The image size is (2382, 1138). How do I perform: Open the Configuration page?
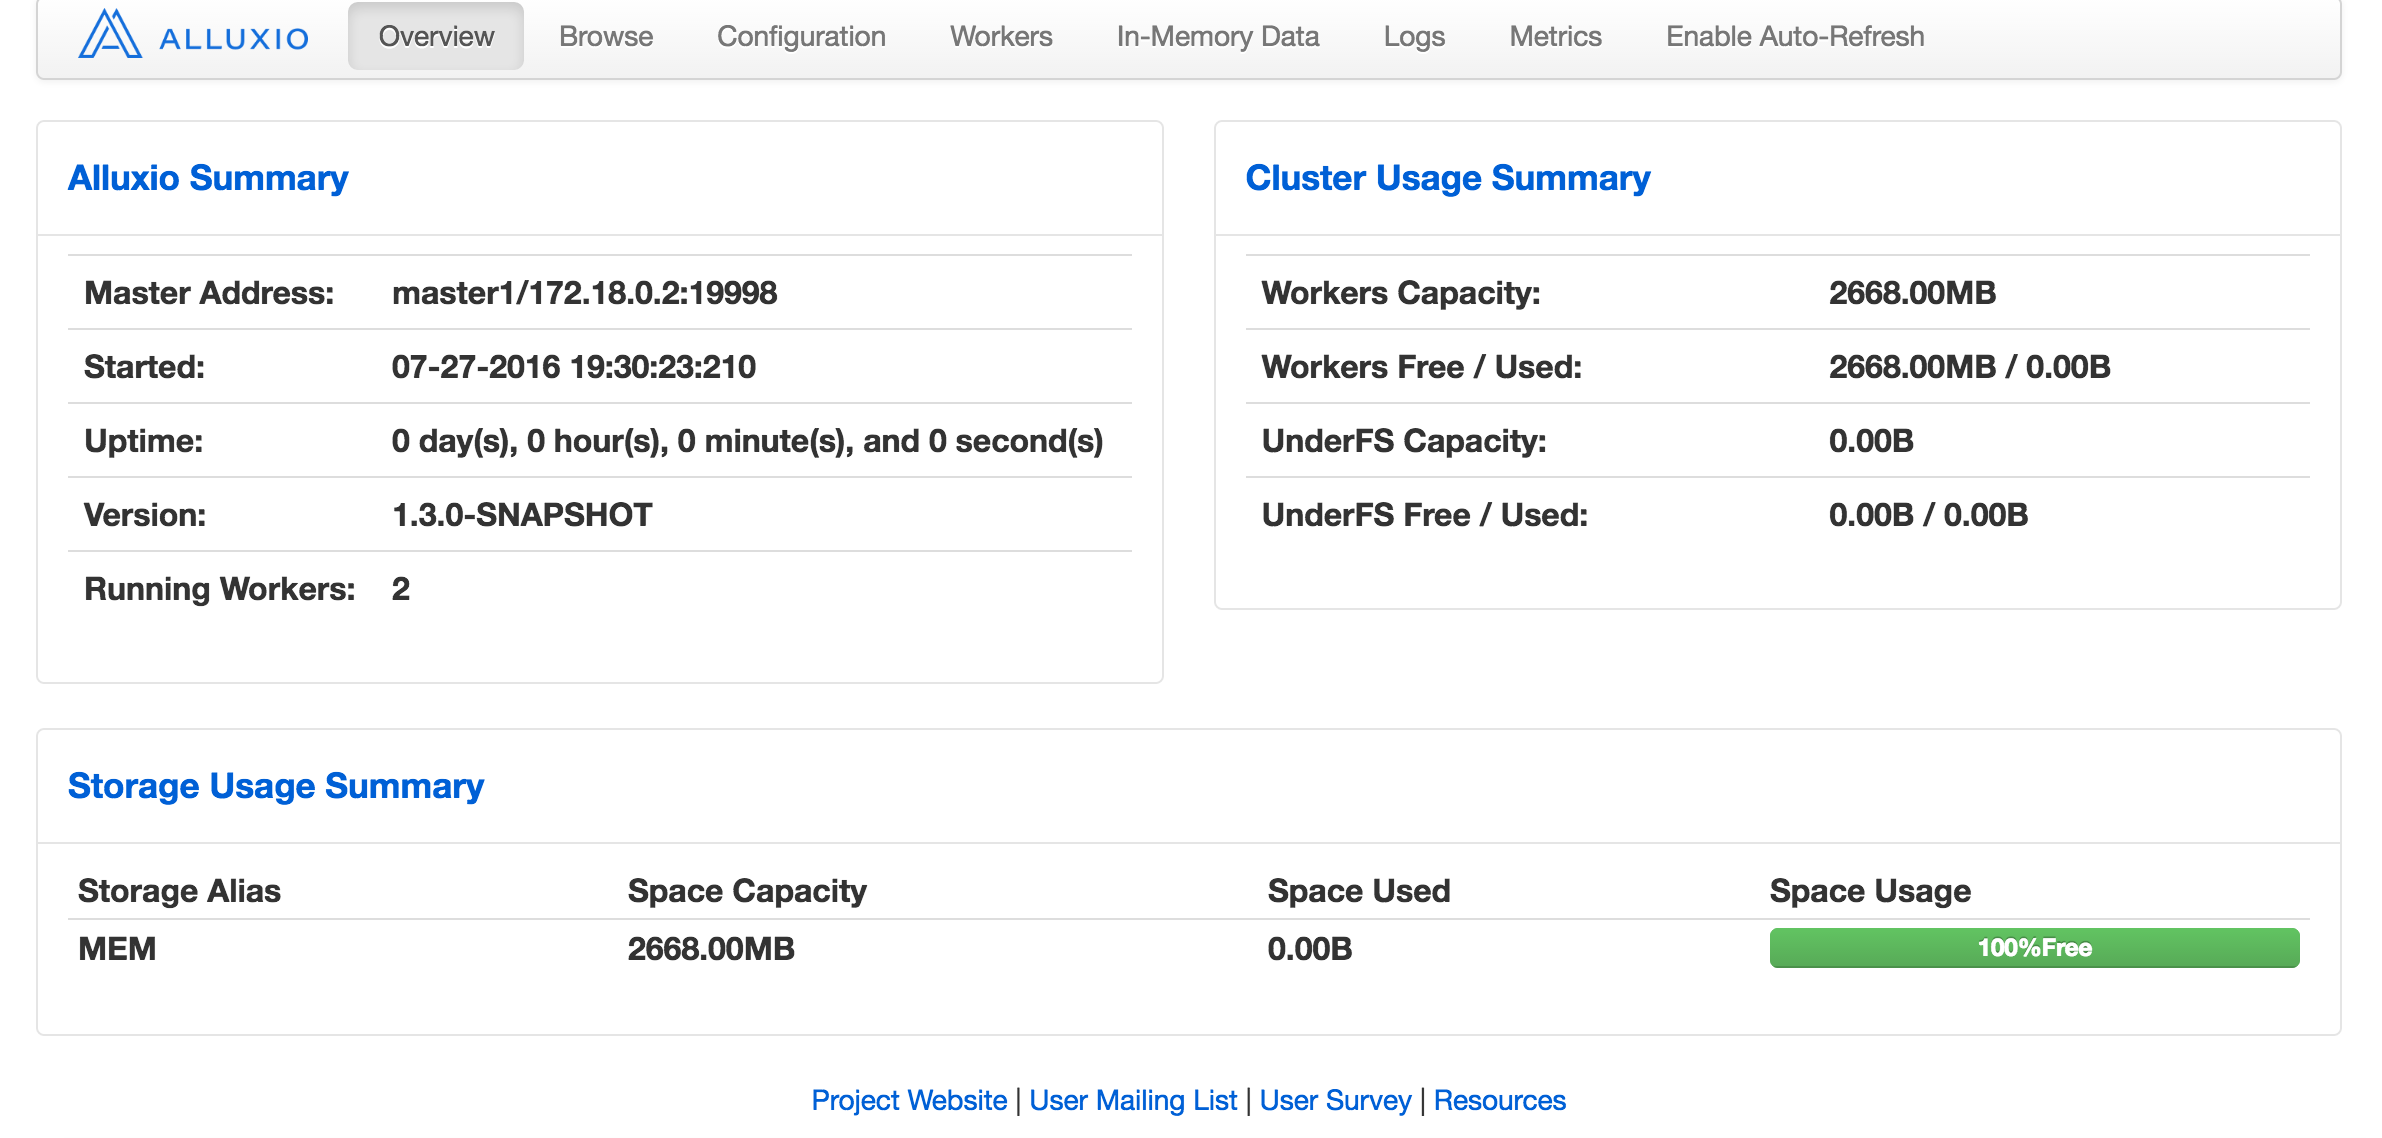point(801,37)
